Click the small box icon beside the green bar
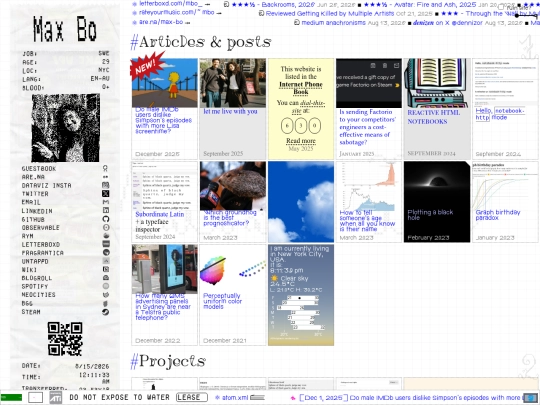The height and width of the screenshot is (405, 540). coord(35,397)
